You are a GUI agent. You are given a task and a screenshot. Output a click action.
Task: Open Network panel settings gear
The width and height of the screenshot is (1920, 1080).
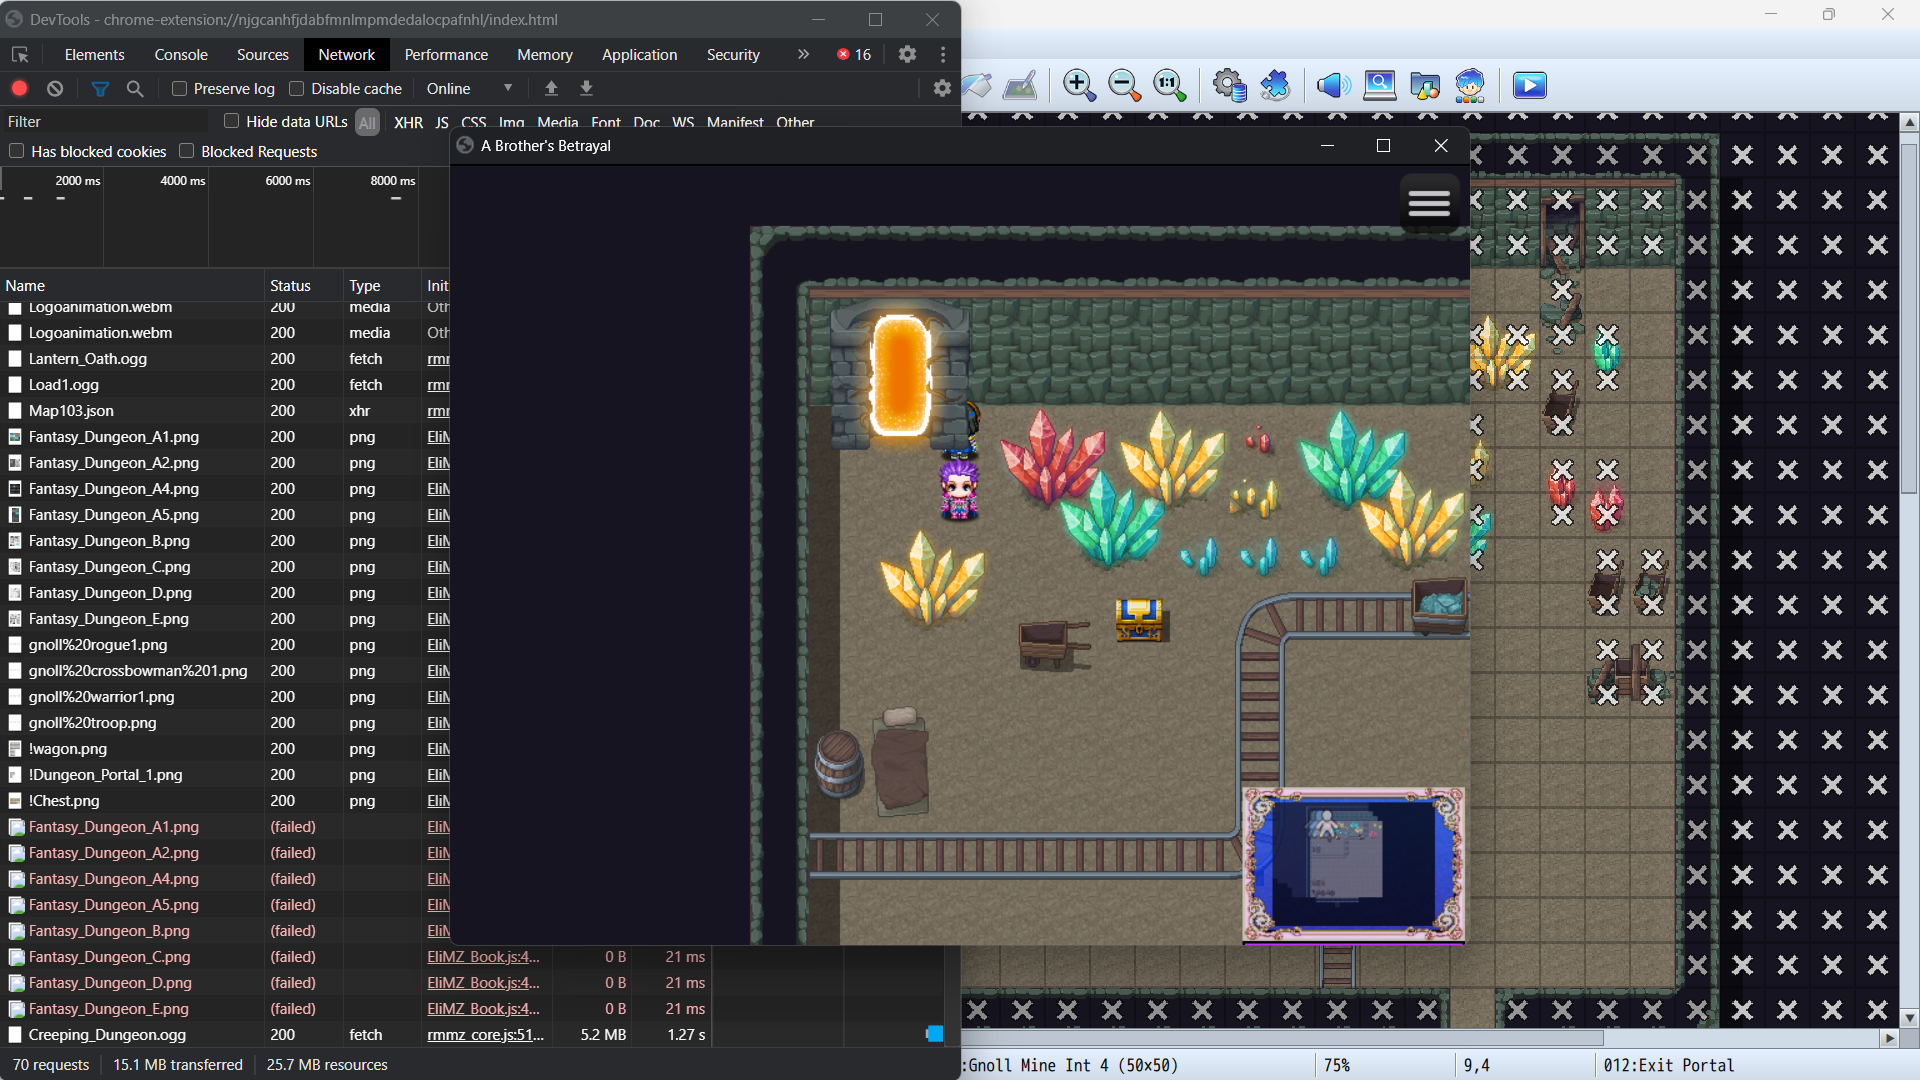point(942,88)
